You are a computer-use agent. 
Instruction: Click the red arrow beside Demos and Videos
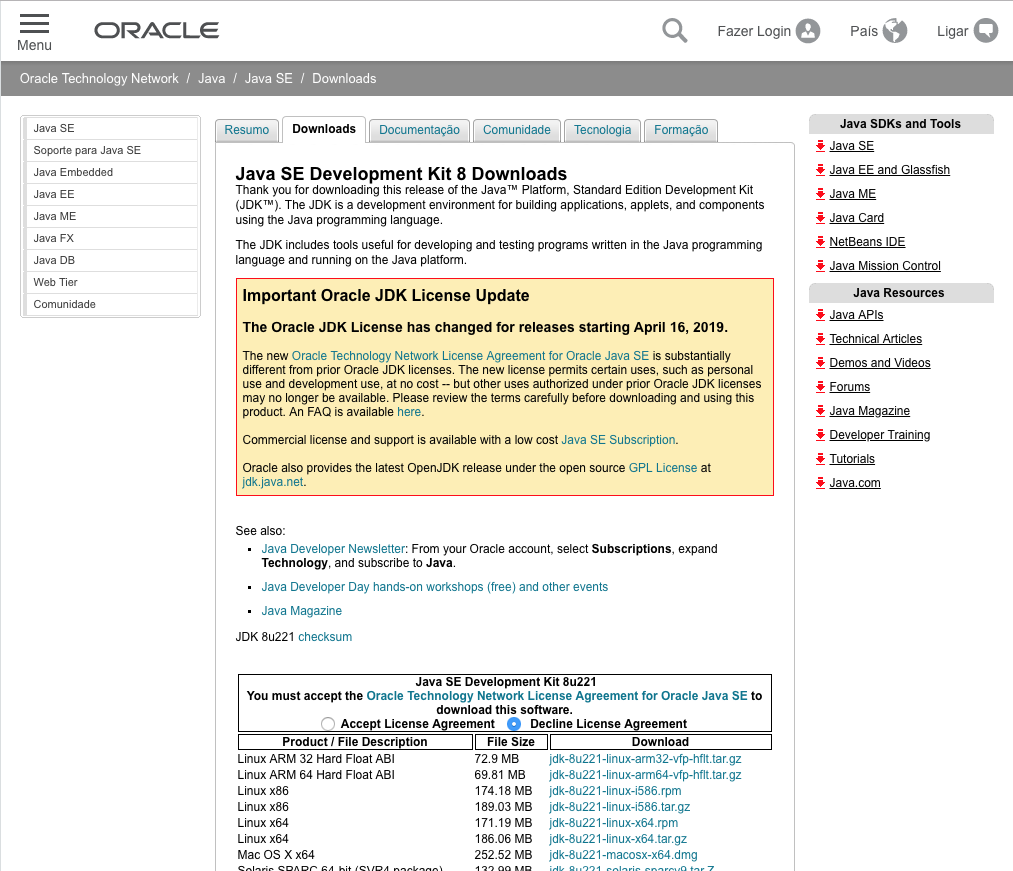820,362
